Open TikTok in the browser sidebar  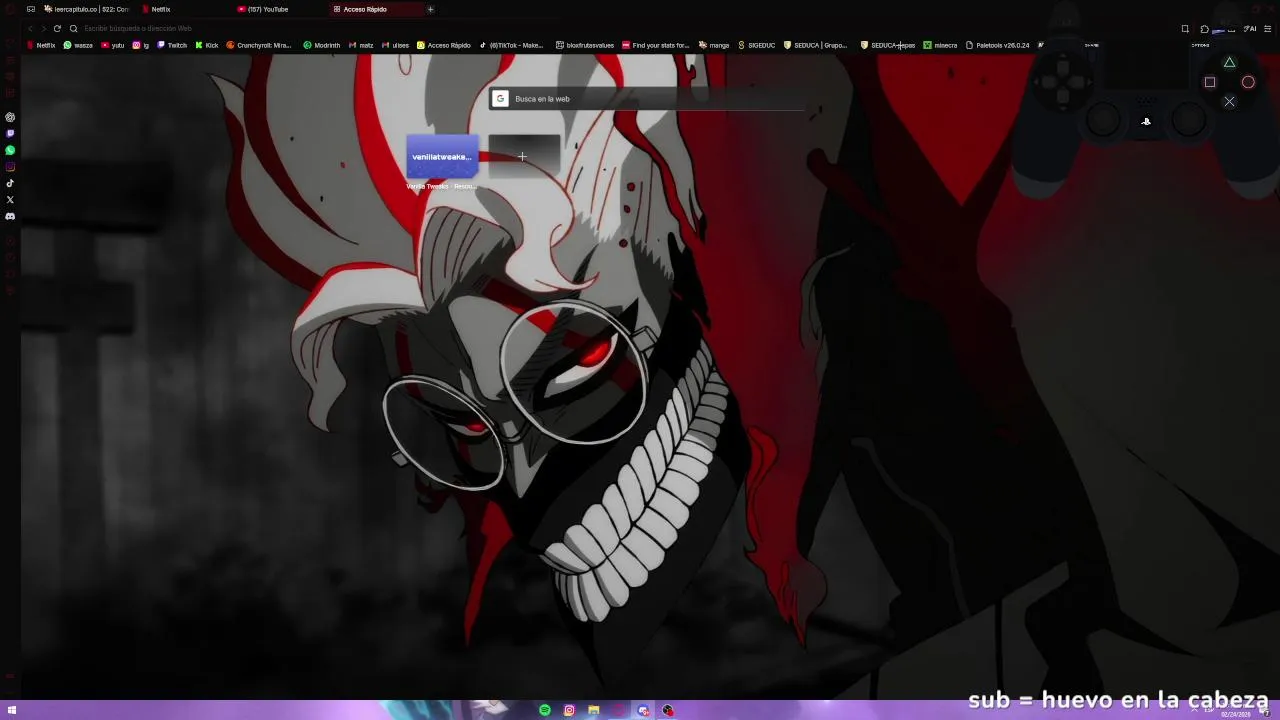coord(10,183)
